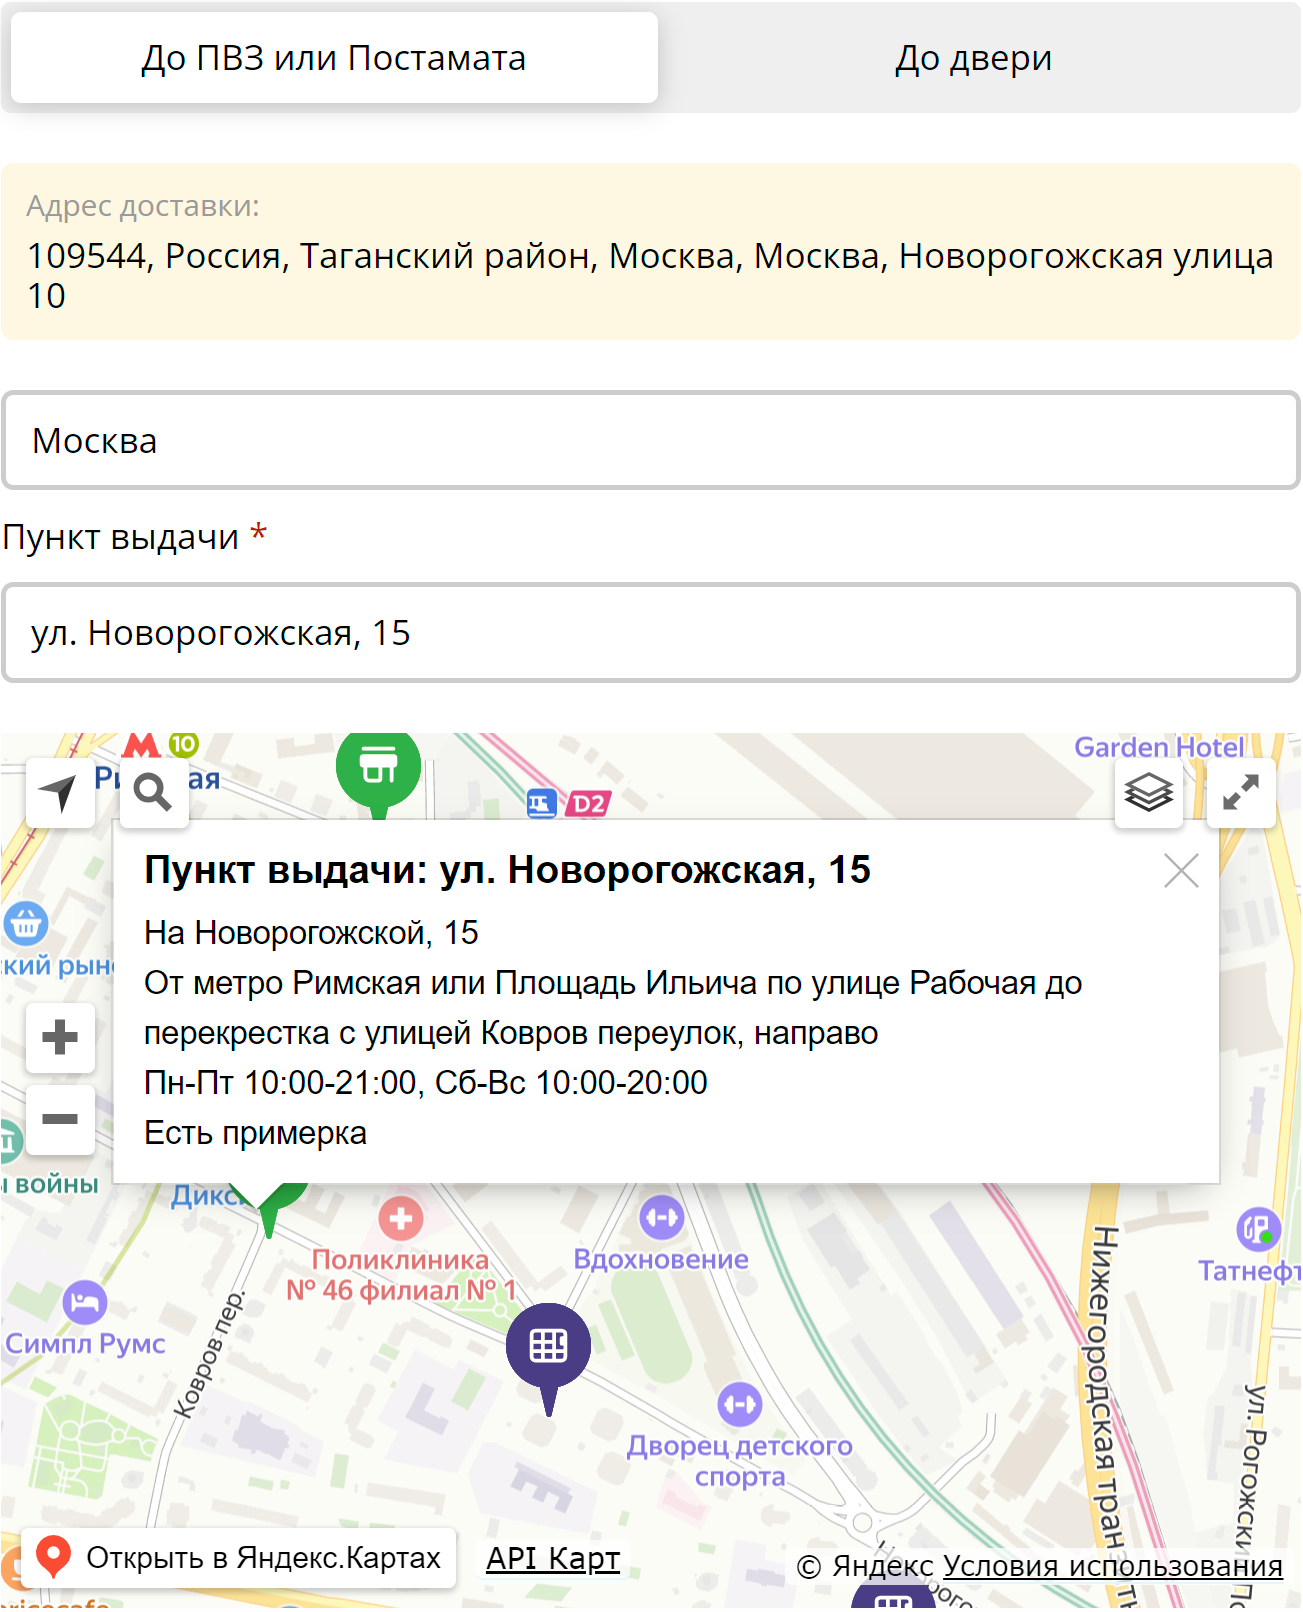Click the pickup point field 'ул. Новорогожская, 15'
The width and height of the screenshot is (1303, 1612).
point(651,634)
